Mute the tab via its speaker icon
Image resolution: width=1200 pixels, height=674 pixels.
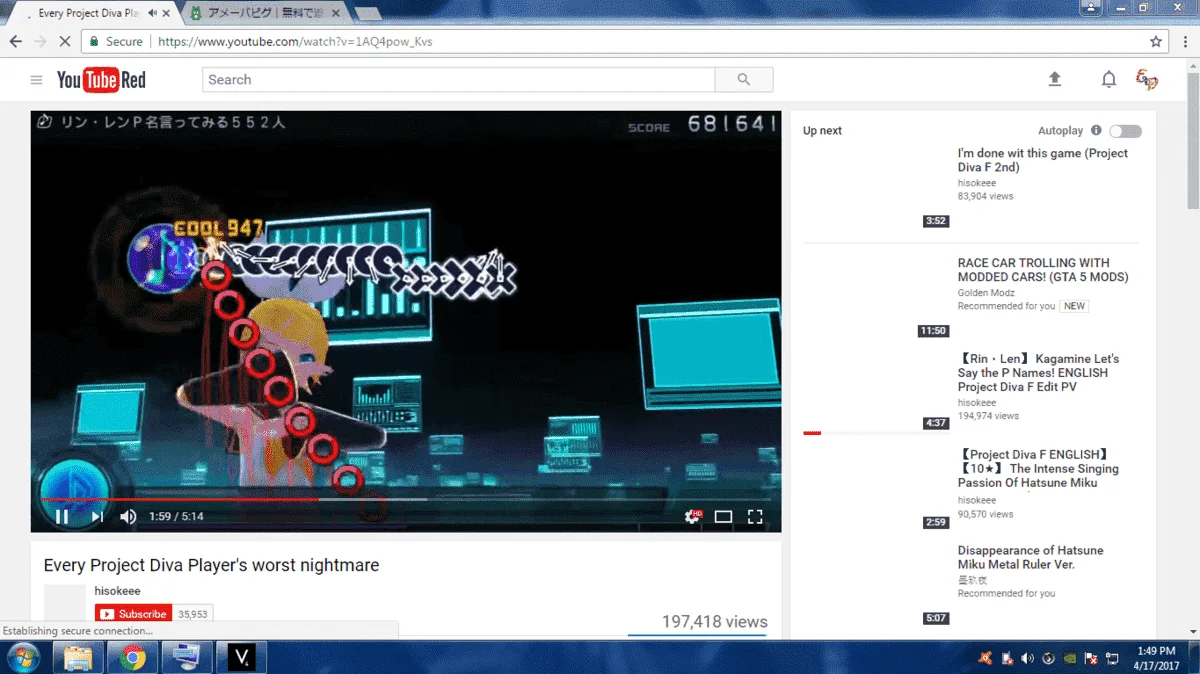click(152, 14)
